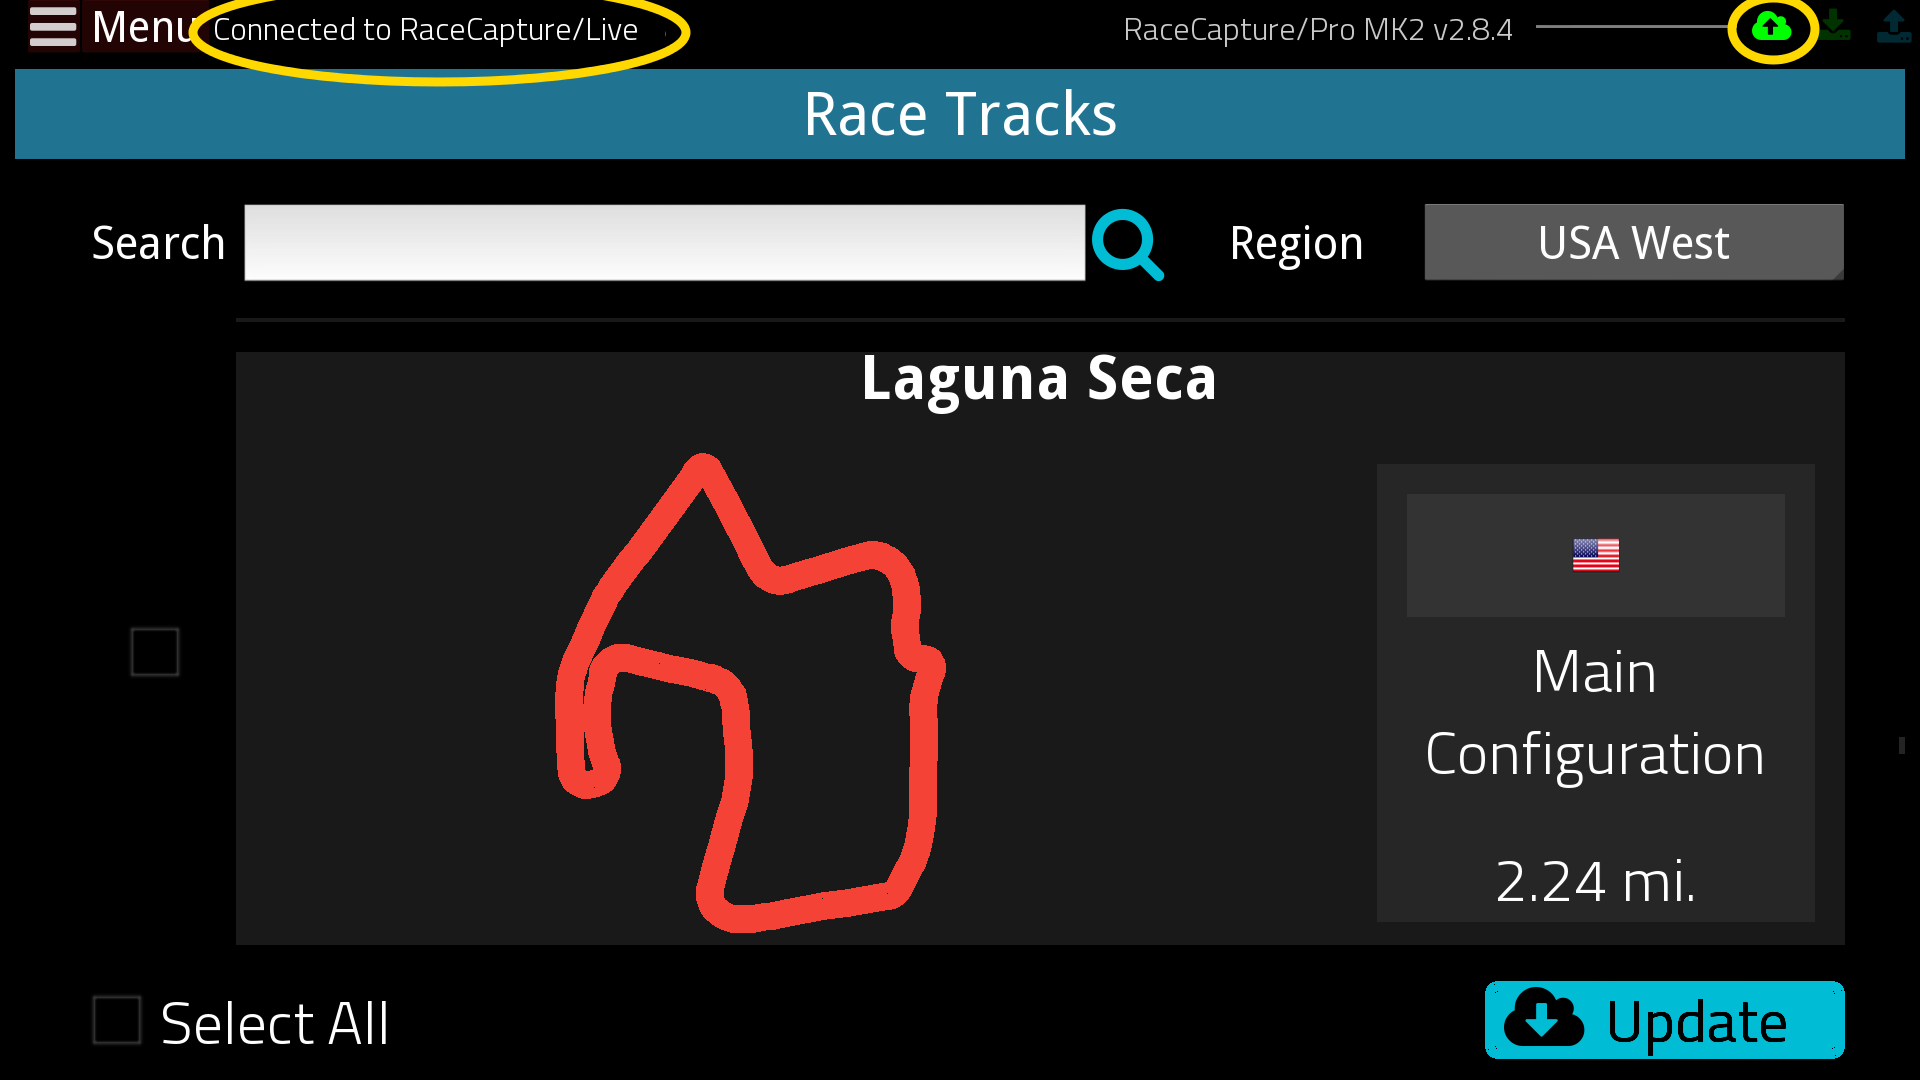Tick the Laguna Seca track checkbox
This screenshot has height=1080, width=1920.
click(x=155, y=652)
